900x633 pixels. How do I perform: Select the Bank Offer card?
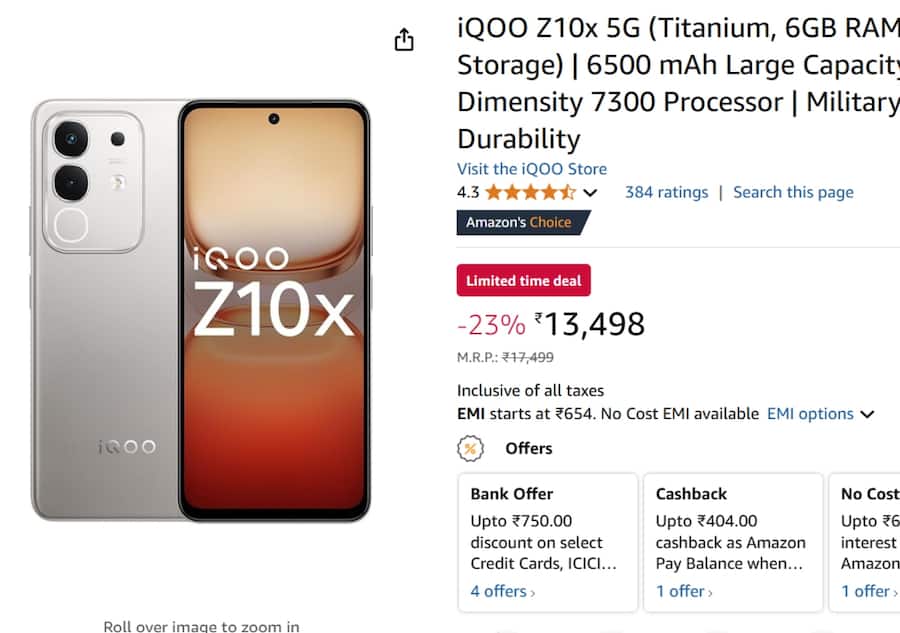tap(547, 540)
